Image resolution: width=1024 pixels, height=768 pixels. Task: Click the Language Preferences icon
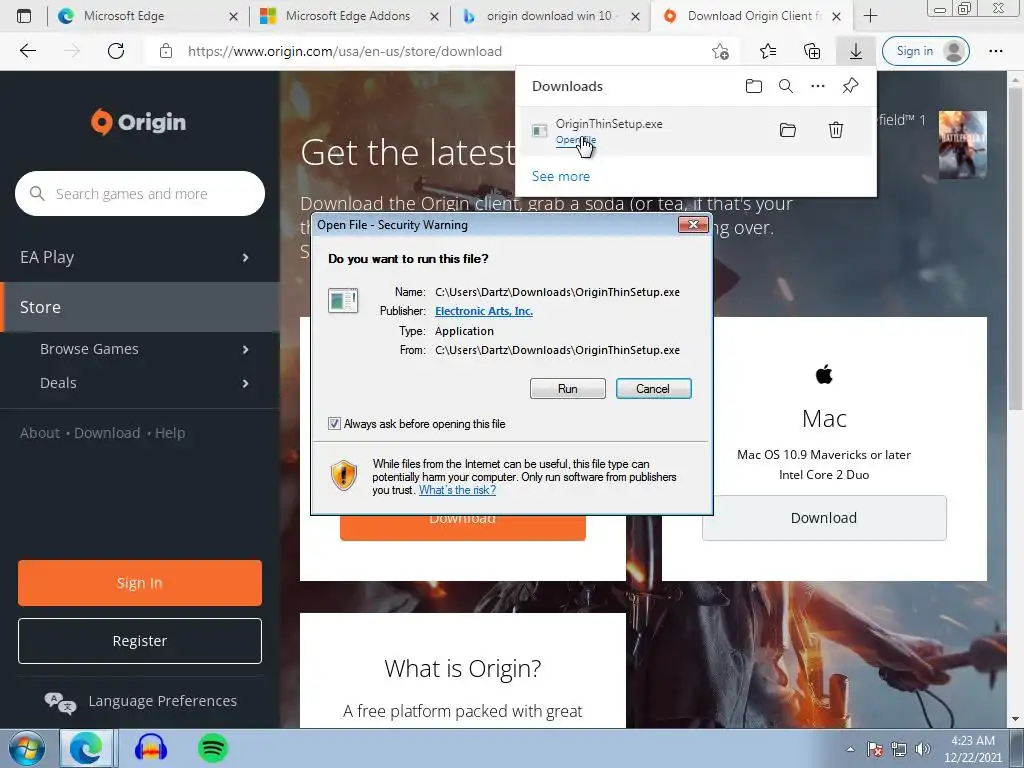click(60, 703)
